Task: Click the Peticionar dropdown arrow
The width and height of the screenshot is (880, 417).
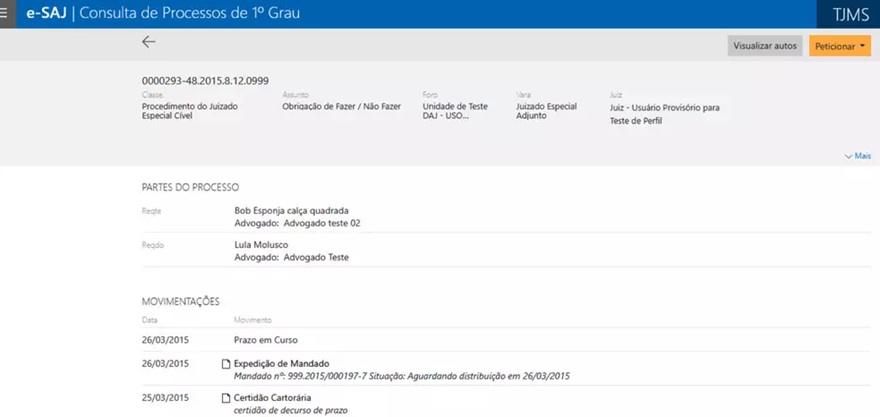Action: pos(862,47)
